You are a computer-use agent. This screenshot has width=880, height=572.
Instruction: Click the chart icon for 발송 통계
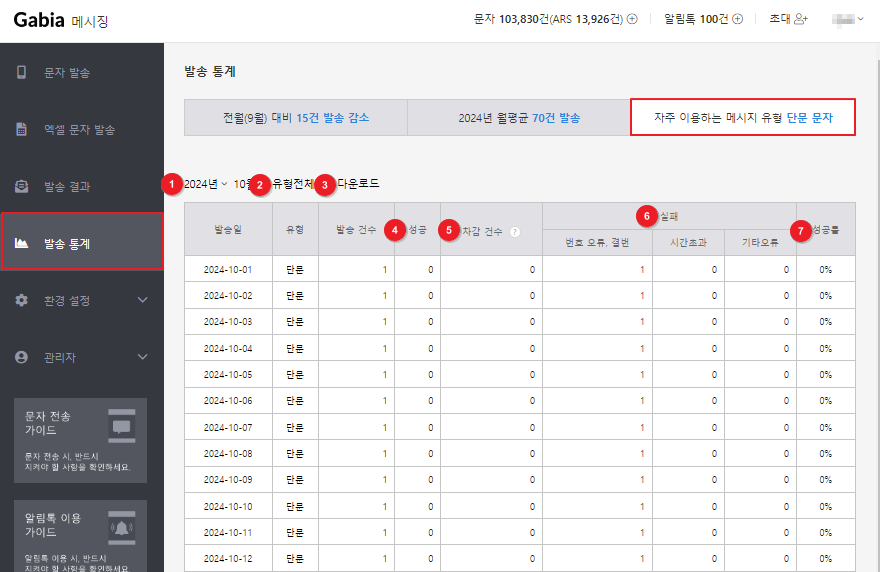click(x=21, y=243)
